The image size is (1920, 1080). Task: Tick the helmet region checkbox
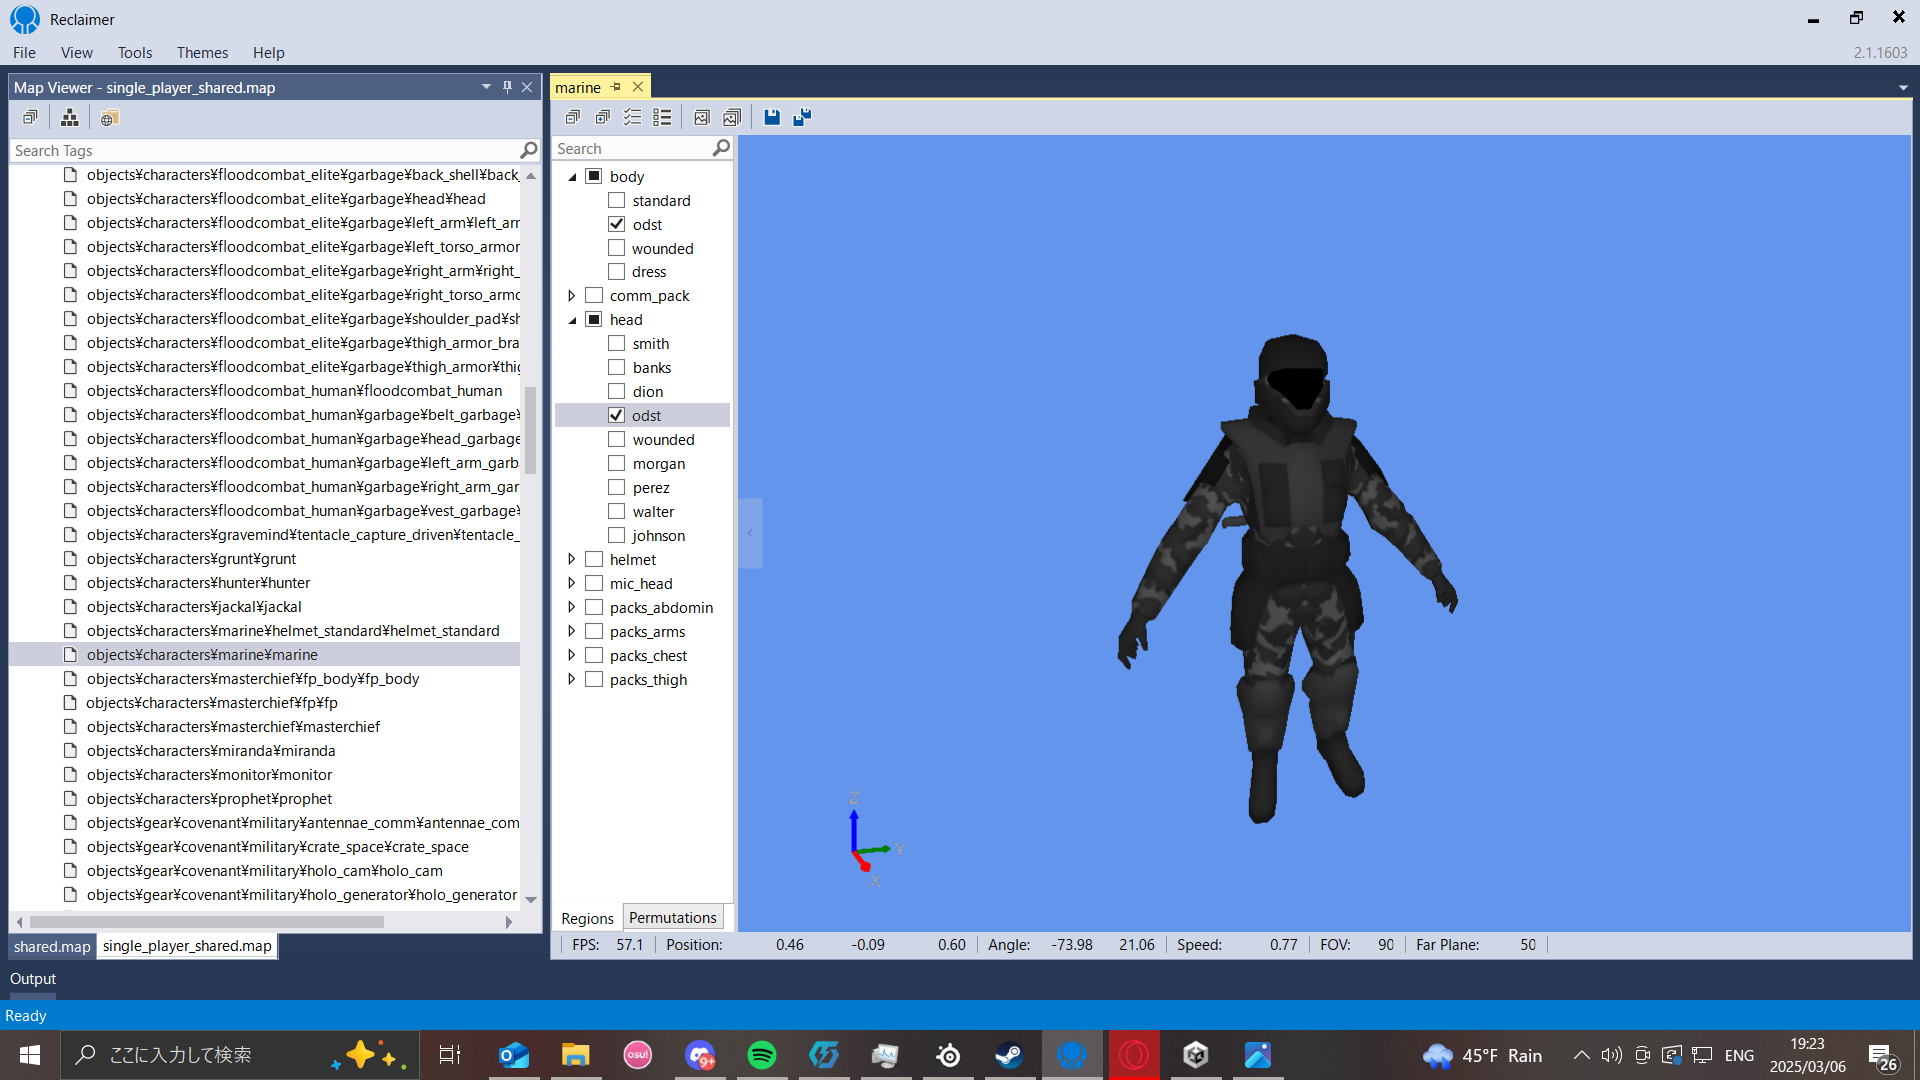point(594,560)
